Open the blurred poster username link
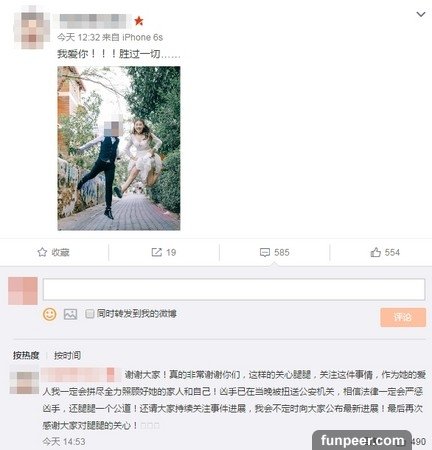Image resolution: width=432 pixels, height=450 pixels. (x=93, y=21)
